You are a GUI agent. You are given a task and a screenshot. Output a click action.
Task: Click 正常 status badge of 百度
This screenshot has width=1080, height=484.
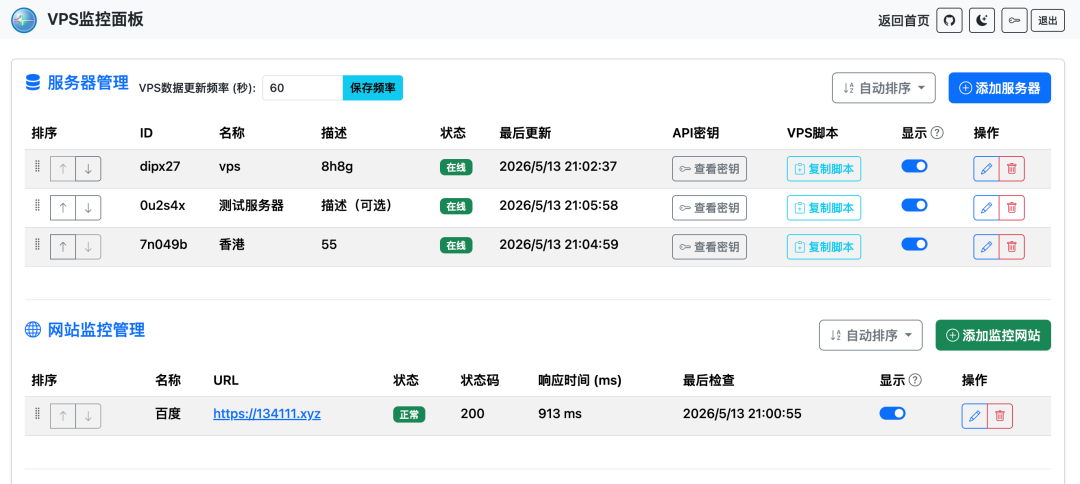409,414
